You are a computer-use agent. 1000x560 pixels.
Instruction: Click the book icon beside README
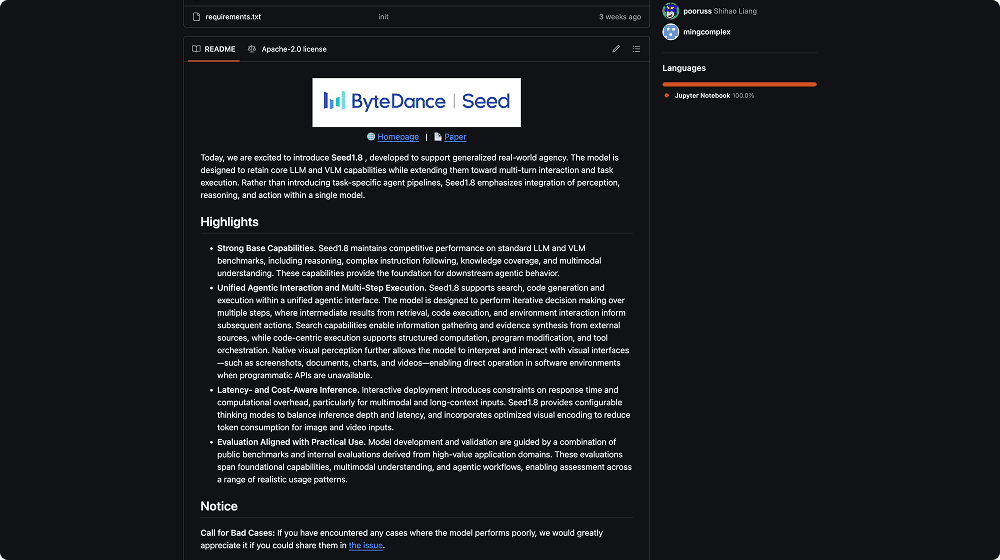(x=196, y=49)
